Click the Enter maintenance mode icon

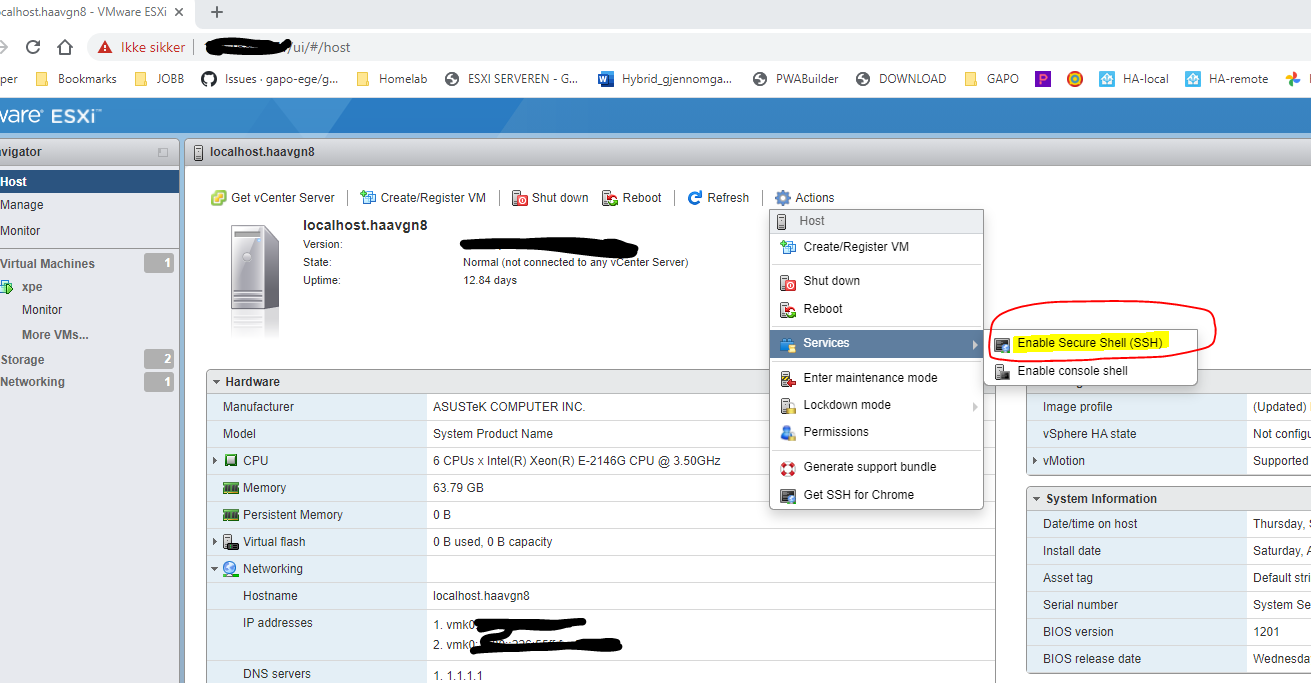(788, 377)
